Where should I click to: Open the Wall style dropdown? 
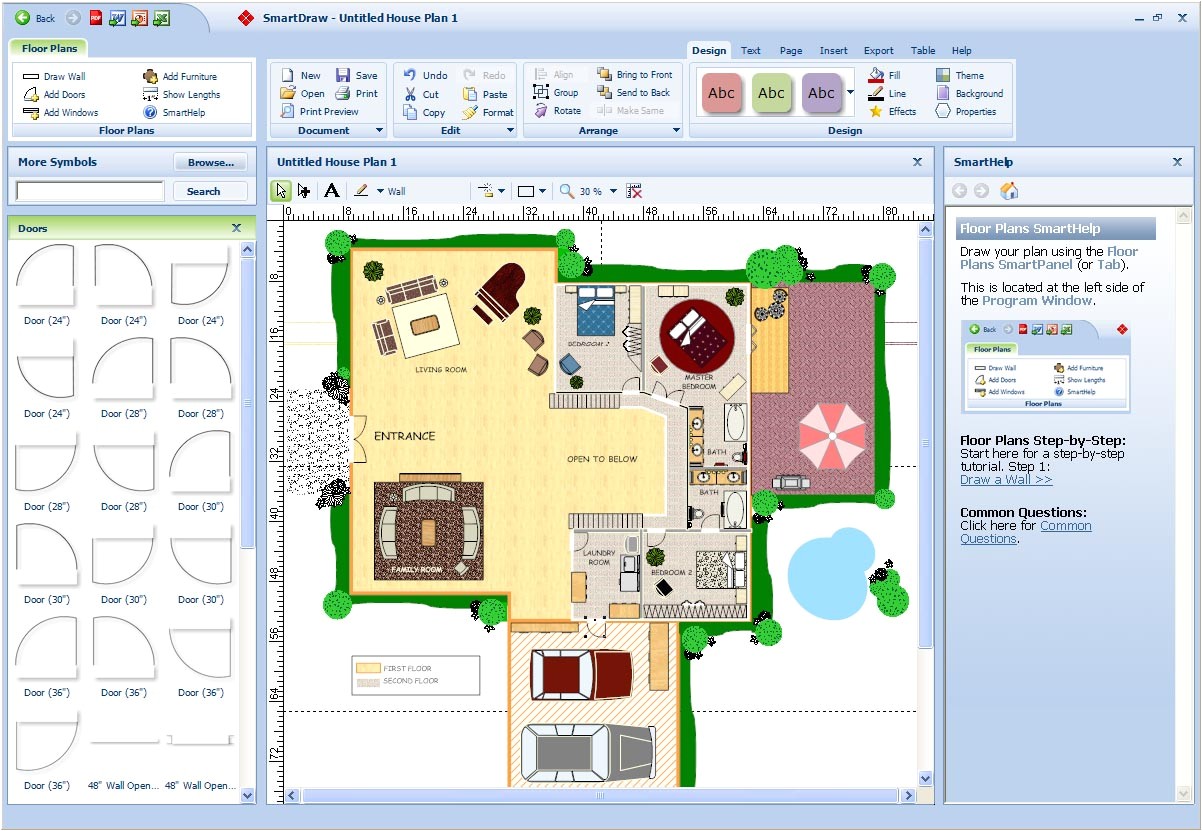pyautogui.click(x=379, y=191)
